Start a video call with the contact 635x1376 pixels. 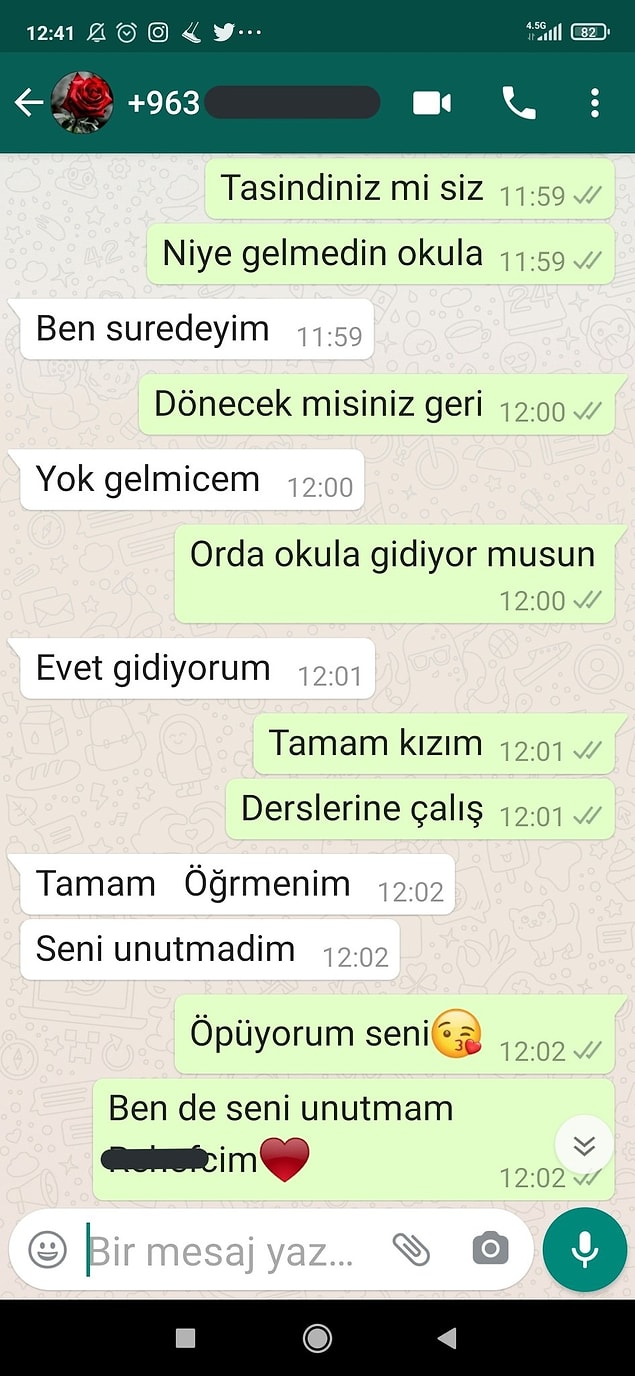tap(432, 103)
